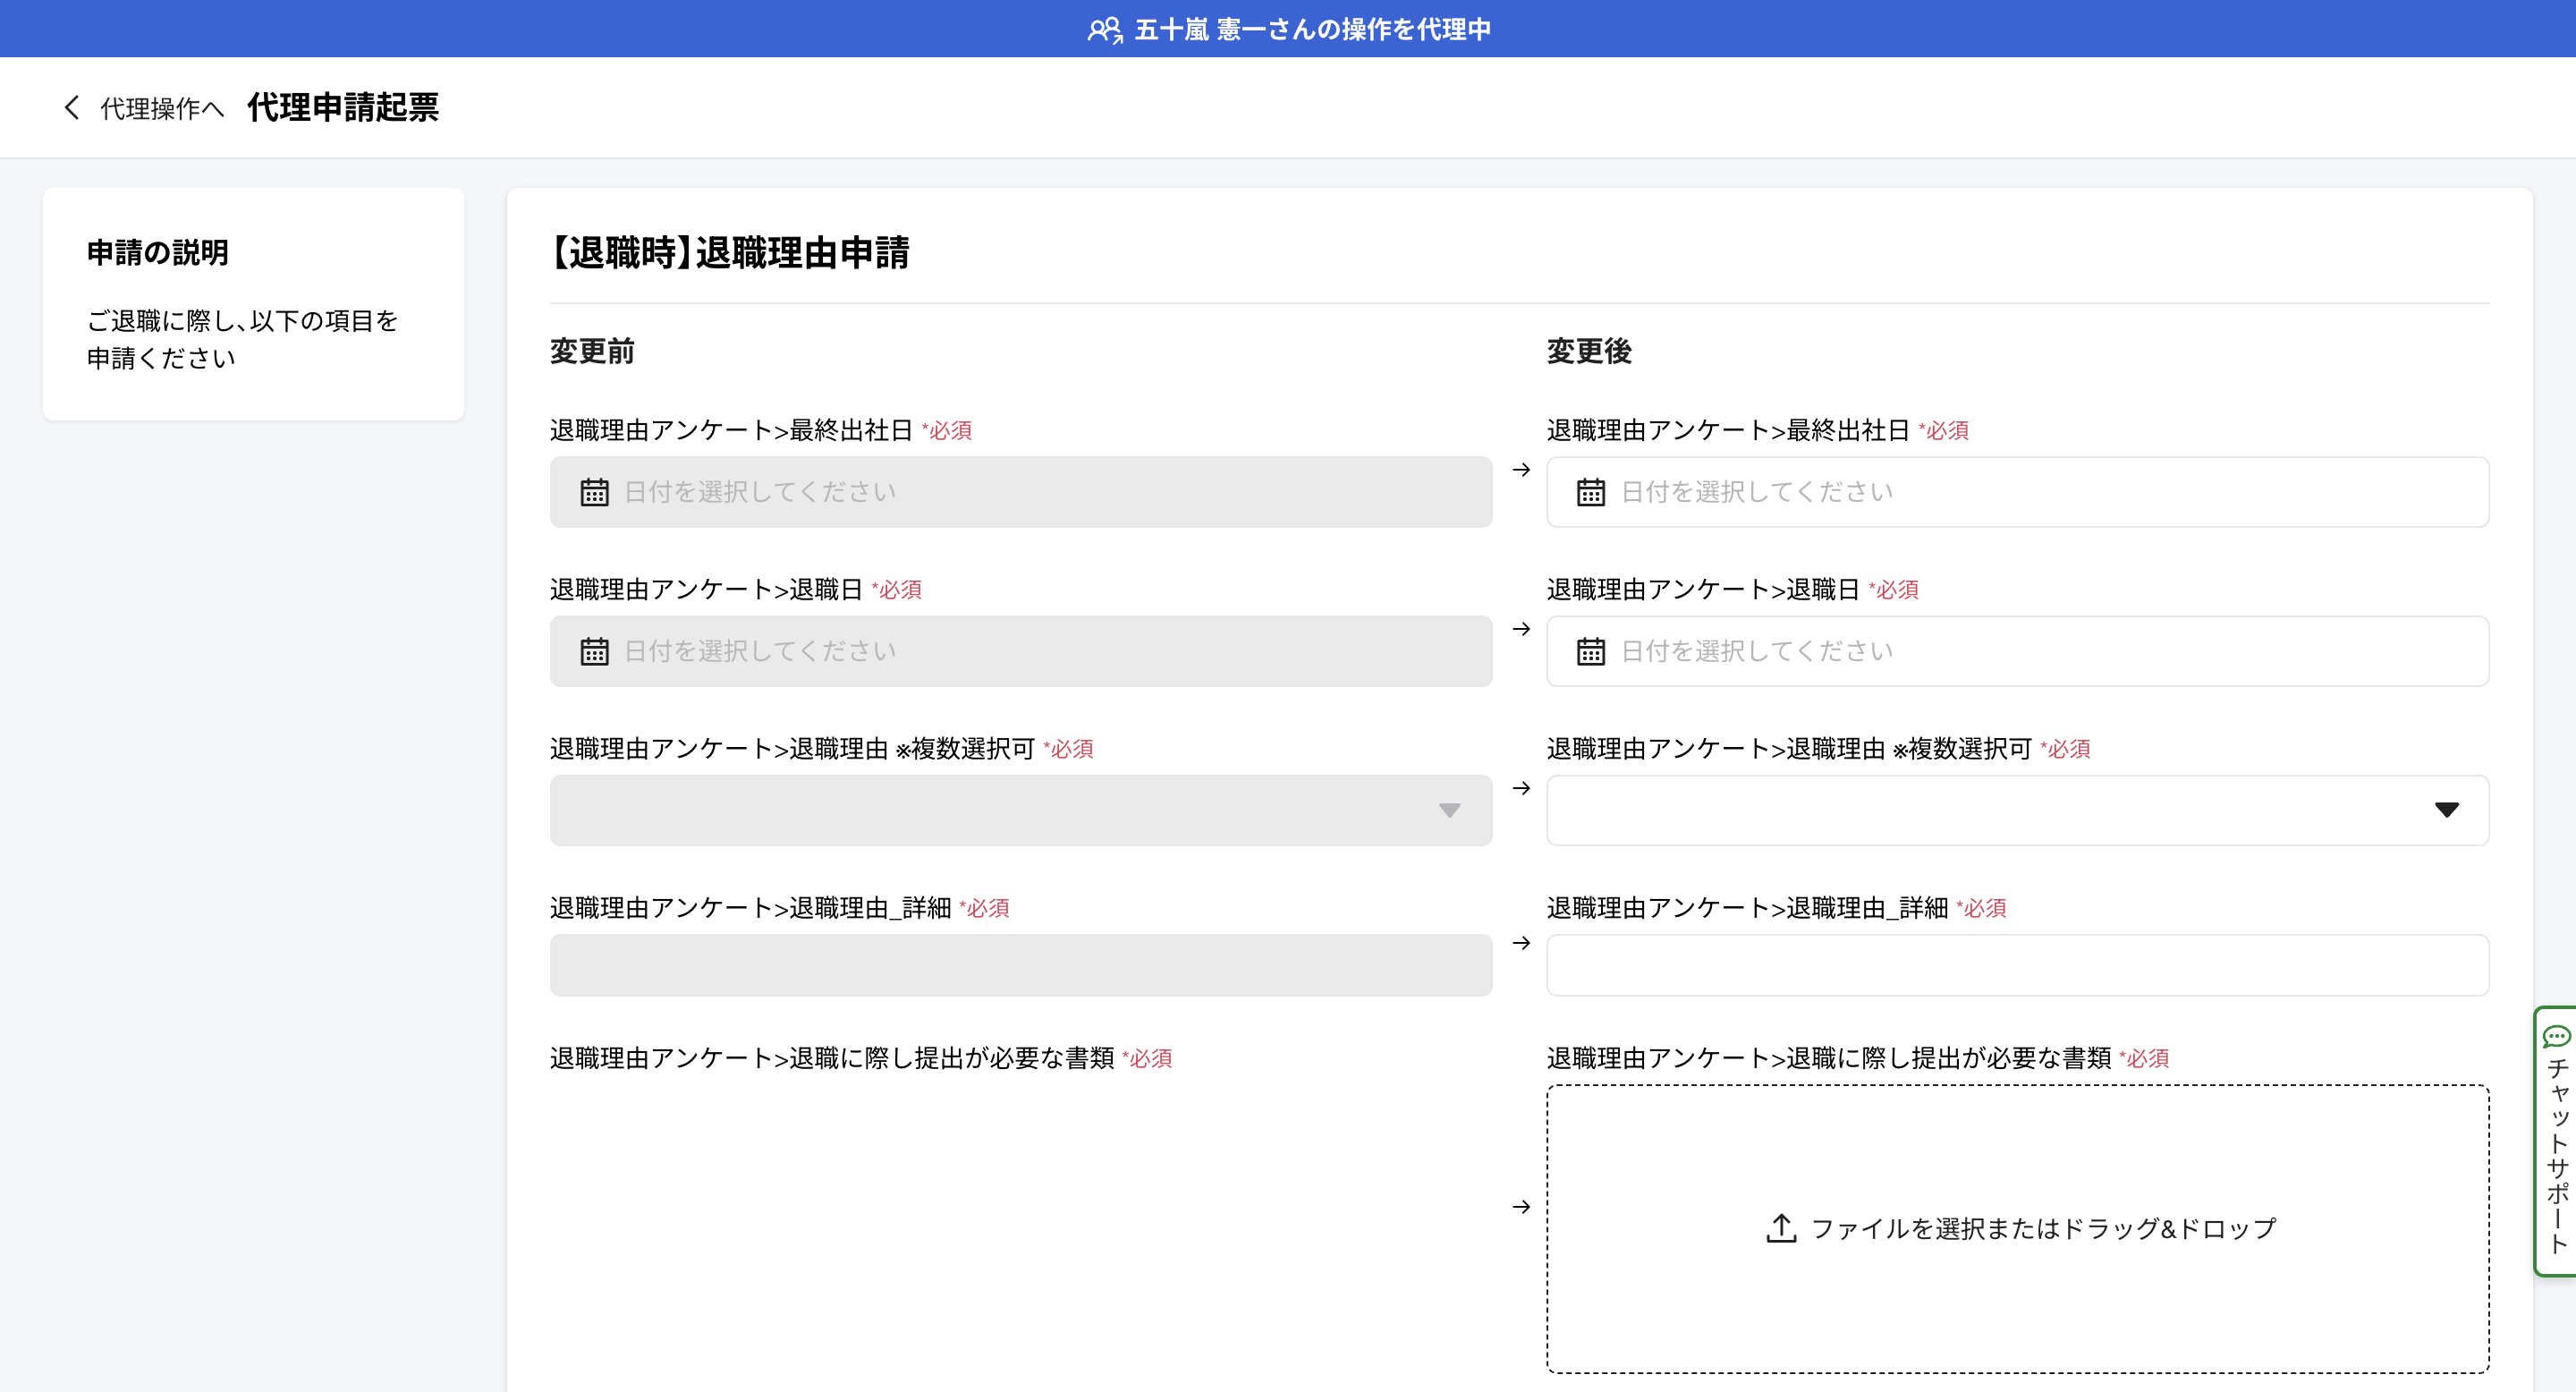The width and height of the screenshot is (2576, 1392).
Task: Expand the 変更後 退職理由 dropdown arrow
Action: pos(2446,810)
